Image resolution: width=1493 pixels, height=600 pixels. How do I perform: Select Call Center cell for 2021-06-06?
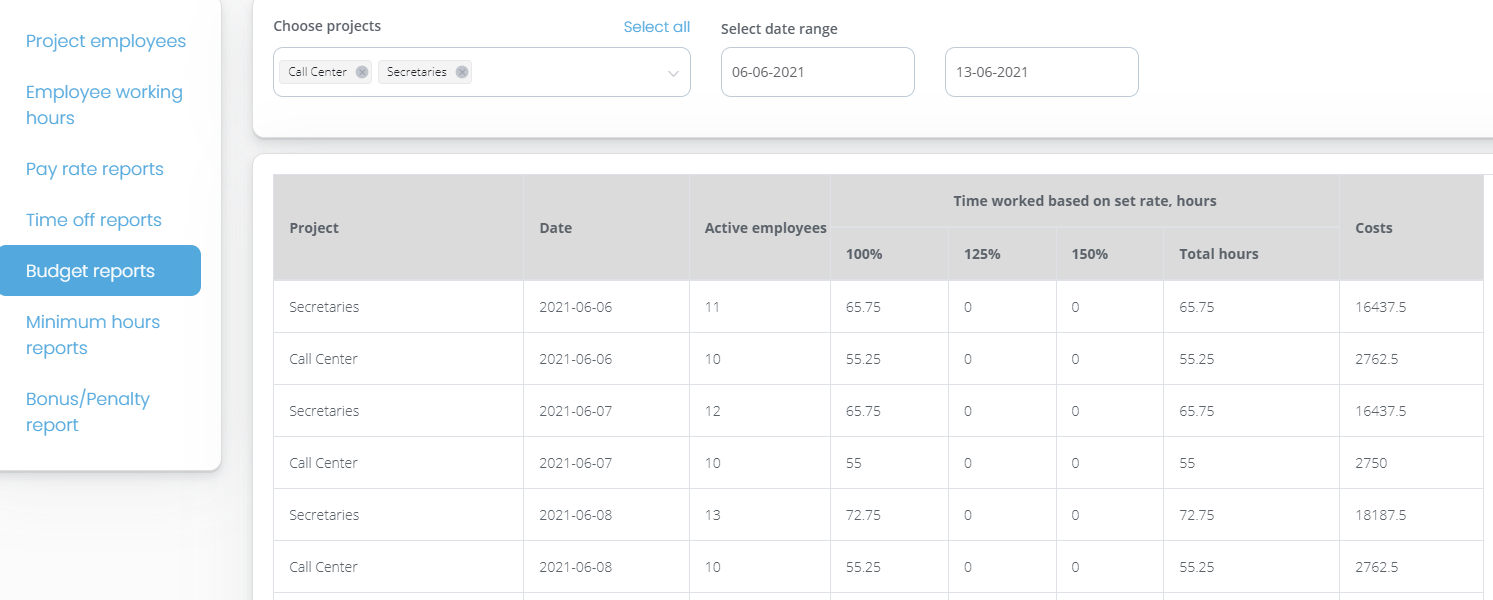pos(398,359)
